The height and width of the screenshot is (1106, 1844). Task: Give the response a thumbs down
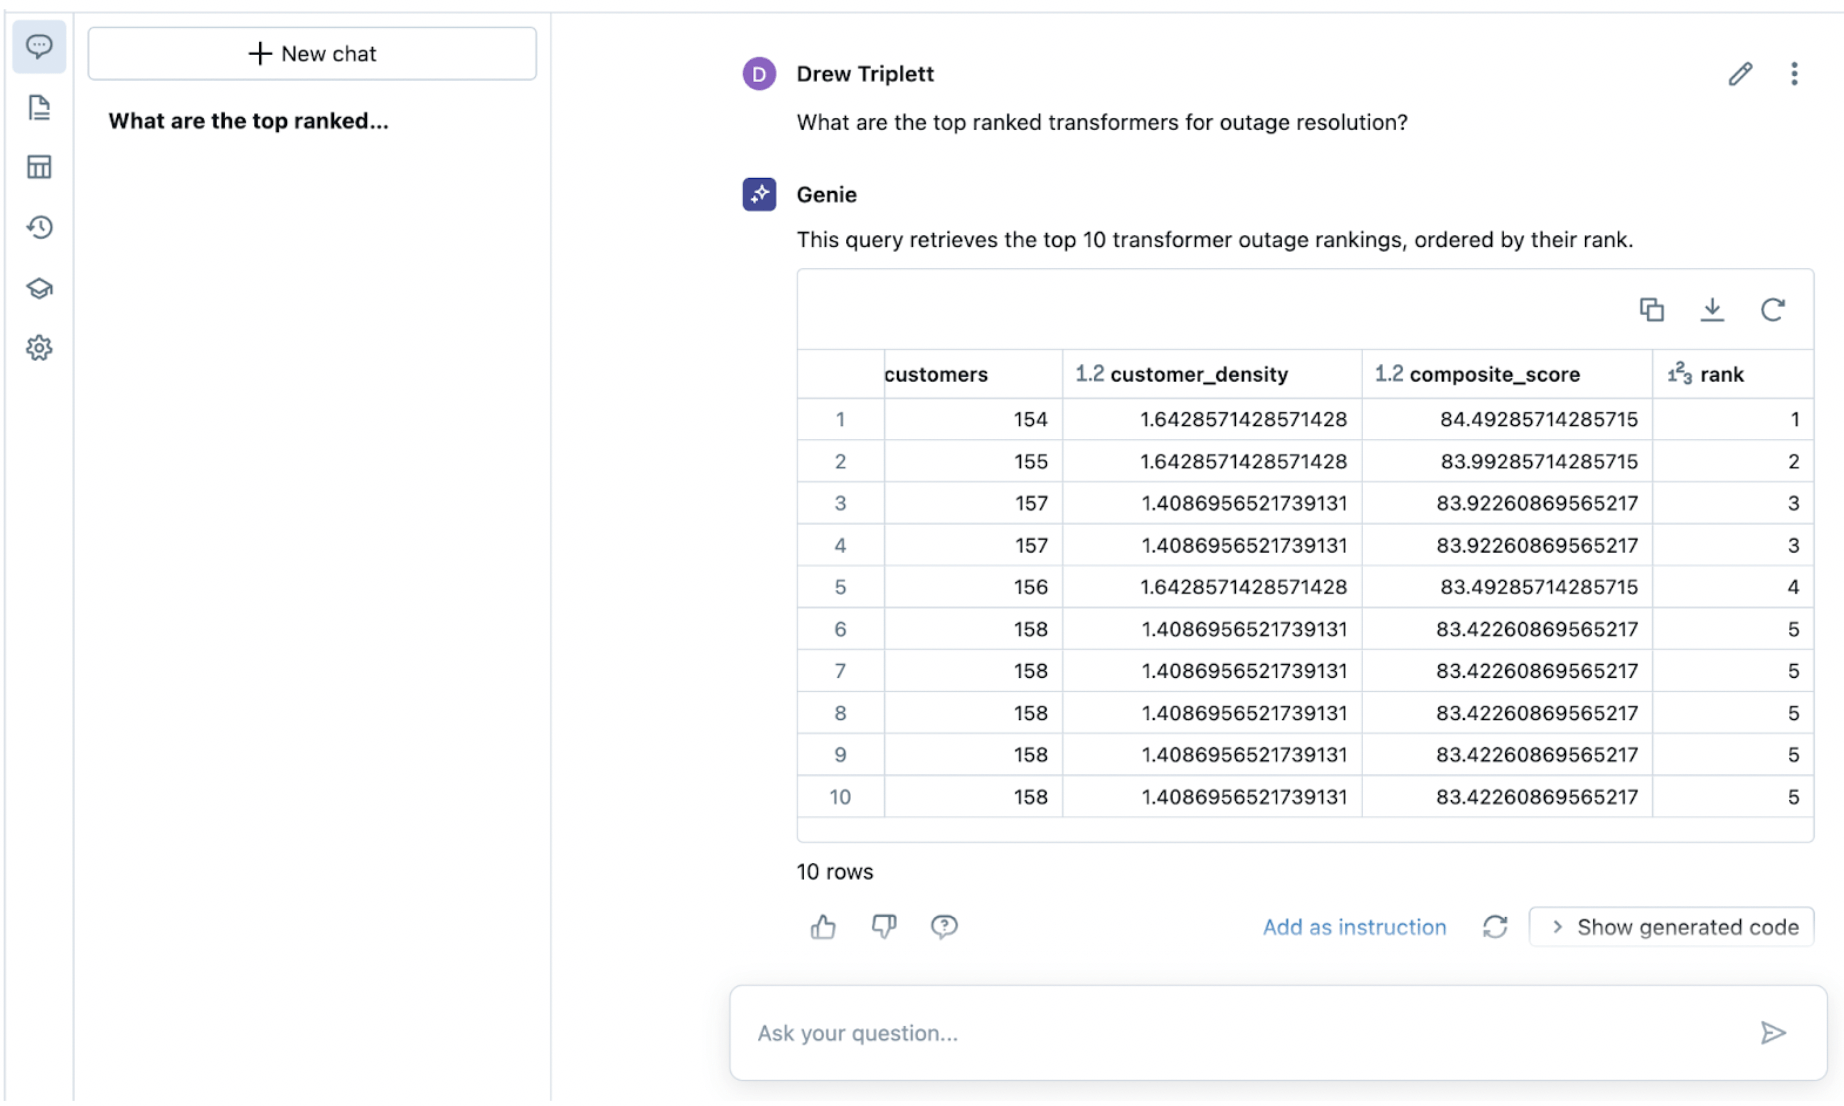(x=884, y=927)
